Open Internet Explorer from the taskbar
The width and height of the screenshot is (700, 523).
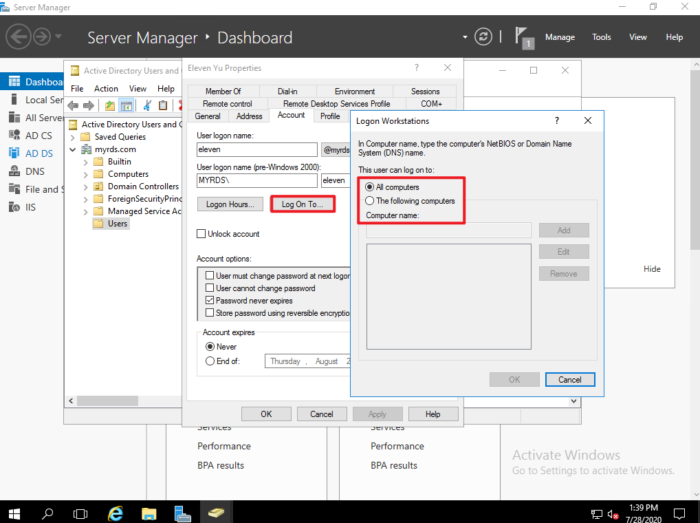[x=115, y=513]
